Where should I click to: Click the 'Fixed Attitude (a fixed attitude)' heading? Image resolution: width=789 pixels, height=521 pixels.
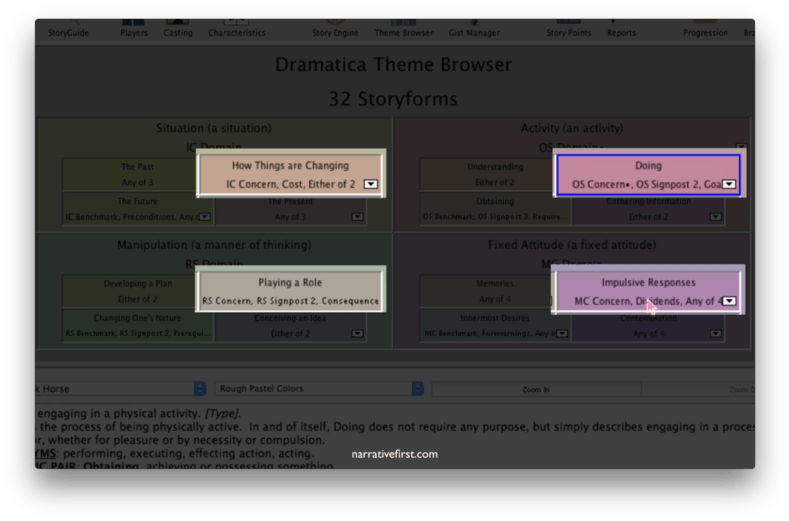pyautogui.click(x=572, y=245)
